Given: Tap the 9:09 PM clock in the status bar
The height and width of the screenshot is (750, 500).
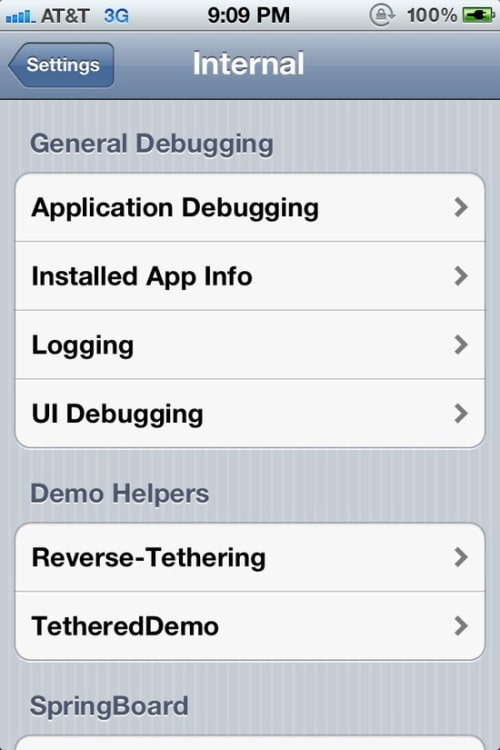Looking at the screenshot, I should (248, 15).
